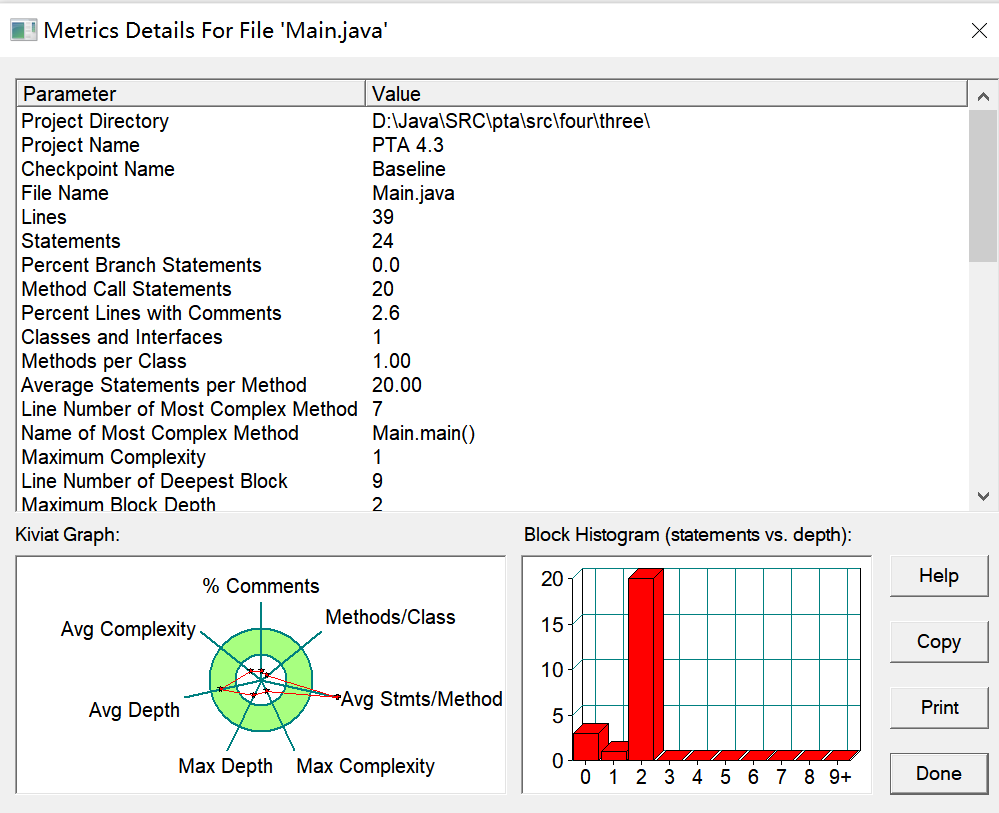This screenshot has width=999, height=813.
Task: Click the 'Max Depth' Kiviat label
Action: tap(226, 766)
